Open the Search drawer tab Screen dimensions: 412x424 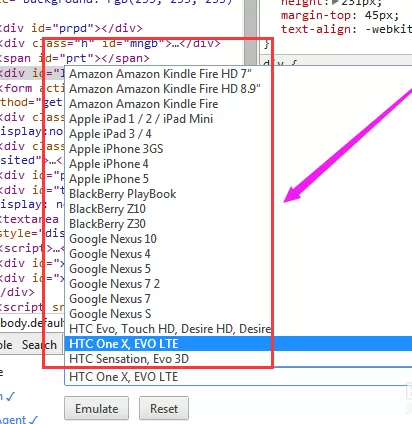point(39,345)
